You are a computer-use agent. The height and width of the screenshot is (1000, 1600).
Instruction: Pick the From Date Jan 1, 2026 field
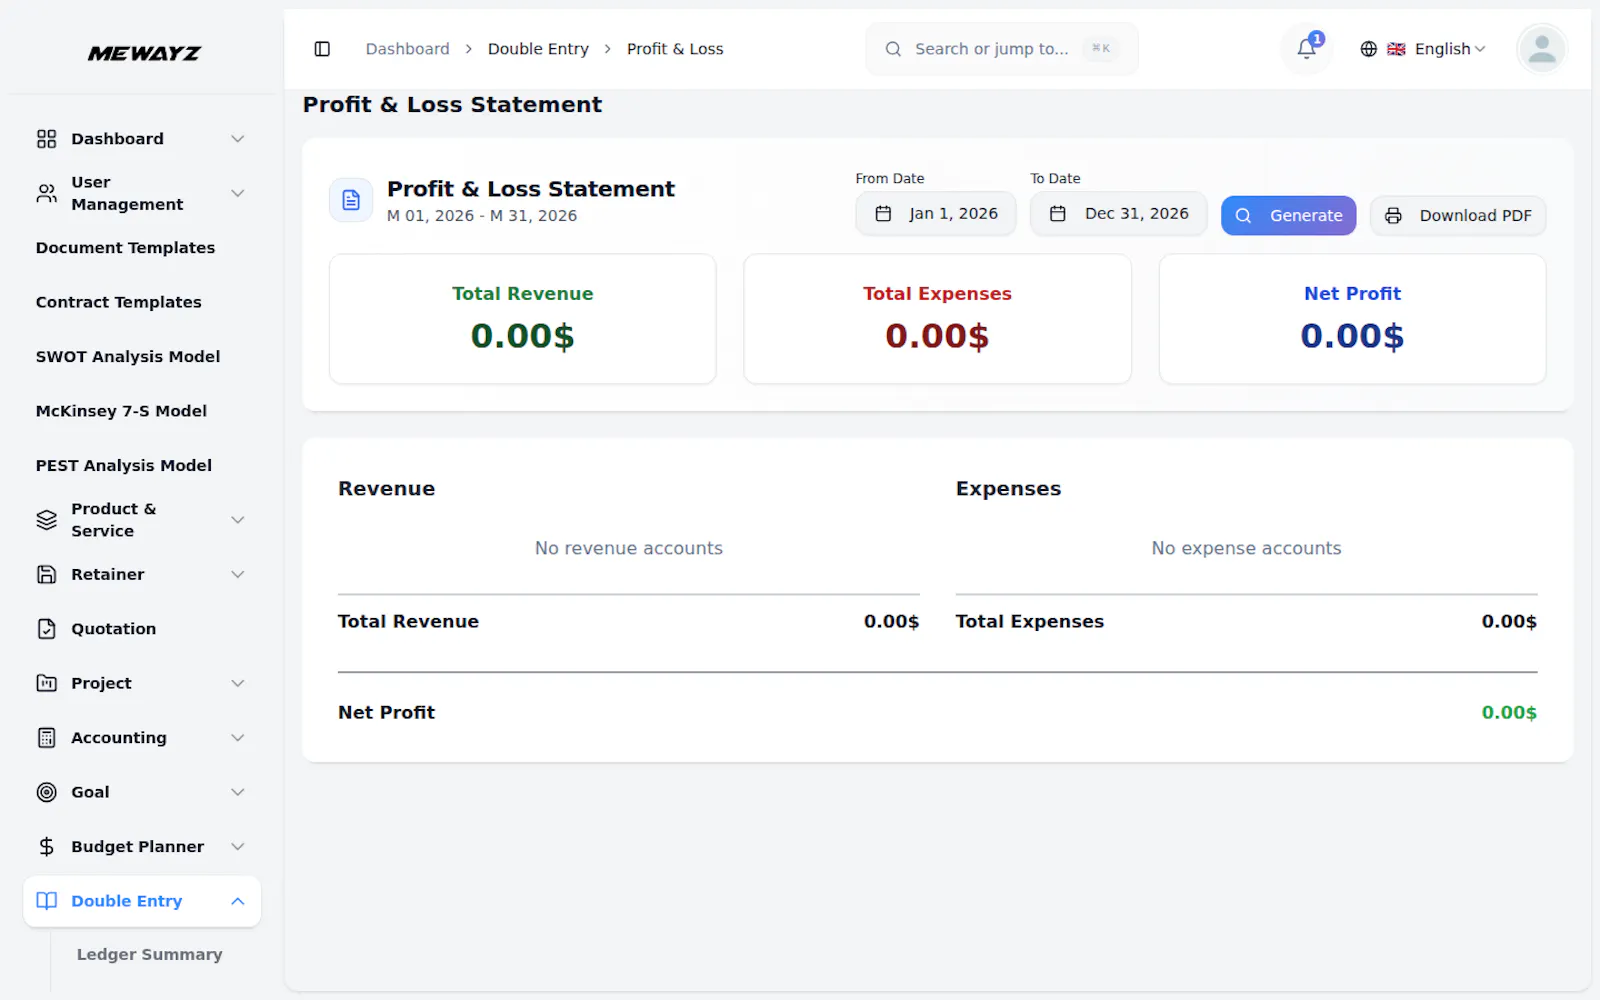(935, 214)
